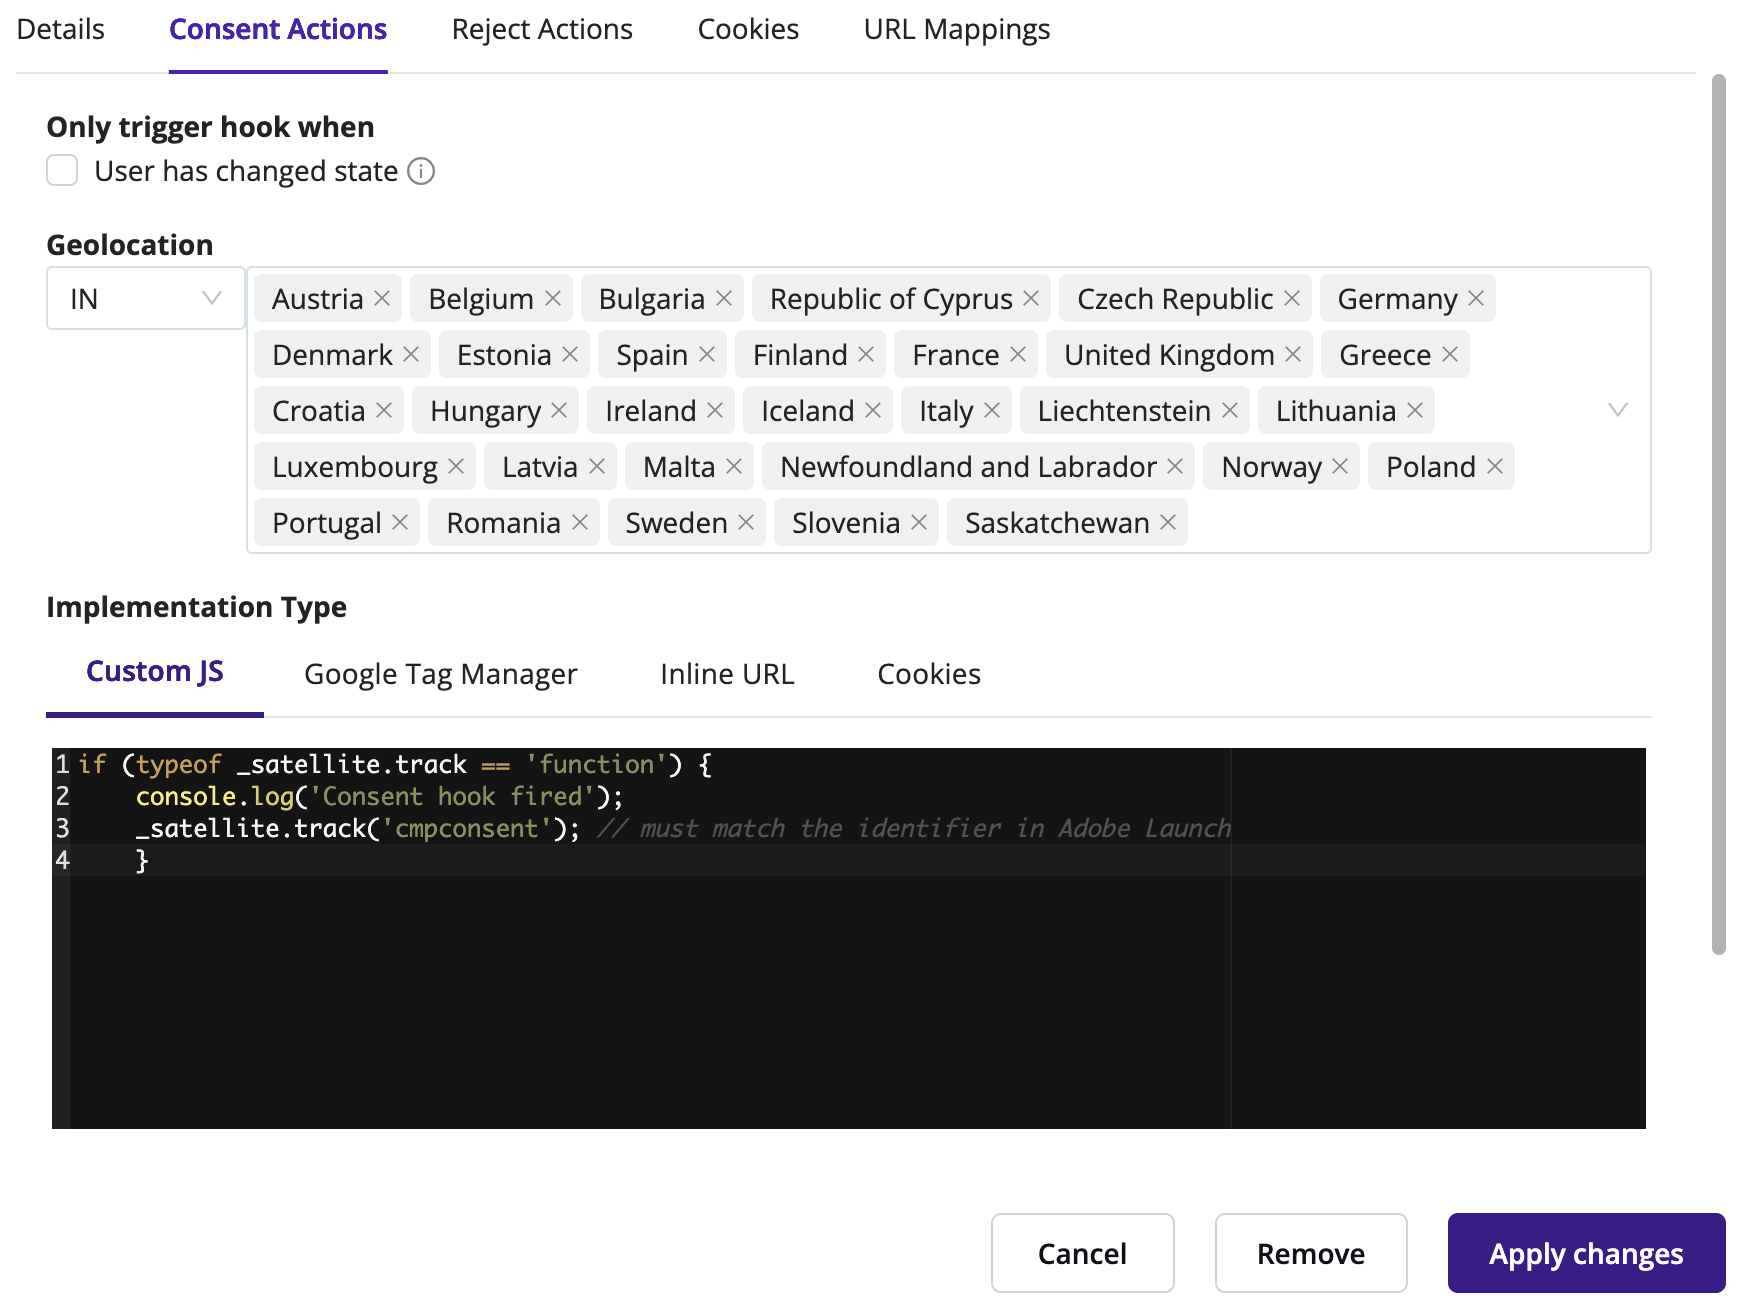Screen dimensions: 1741x1305
Task: Click the Remove button
Action: pyautogui.click(x=1311, y=1253)
